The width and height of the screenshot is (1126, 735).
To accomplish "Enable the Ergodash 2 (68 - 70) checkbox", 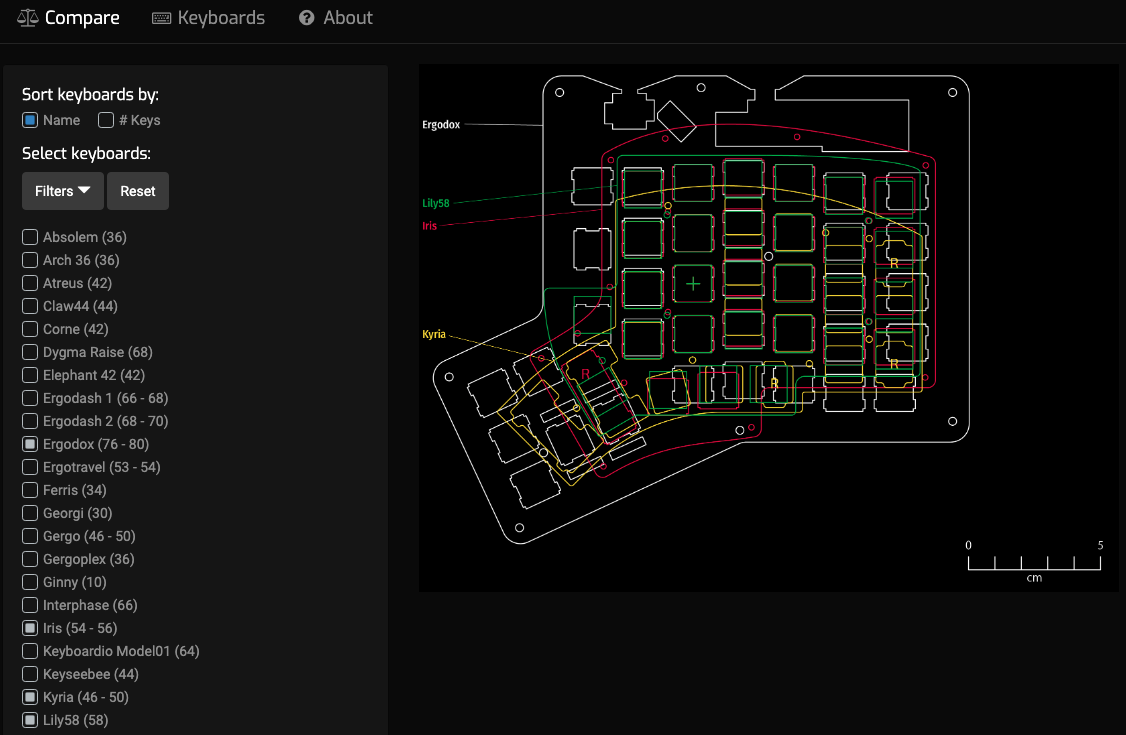I will pyautogui.click(x=30, y=421).
